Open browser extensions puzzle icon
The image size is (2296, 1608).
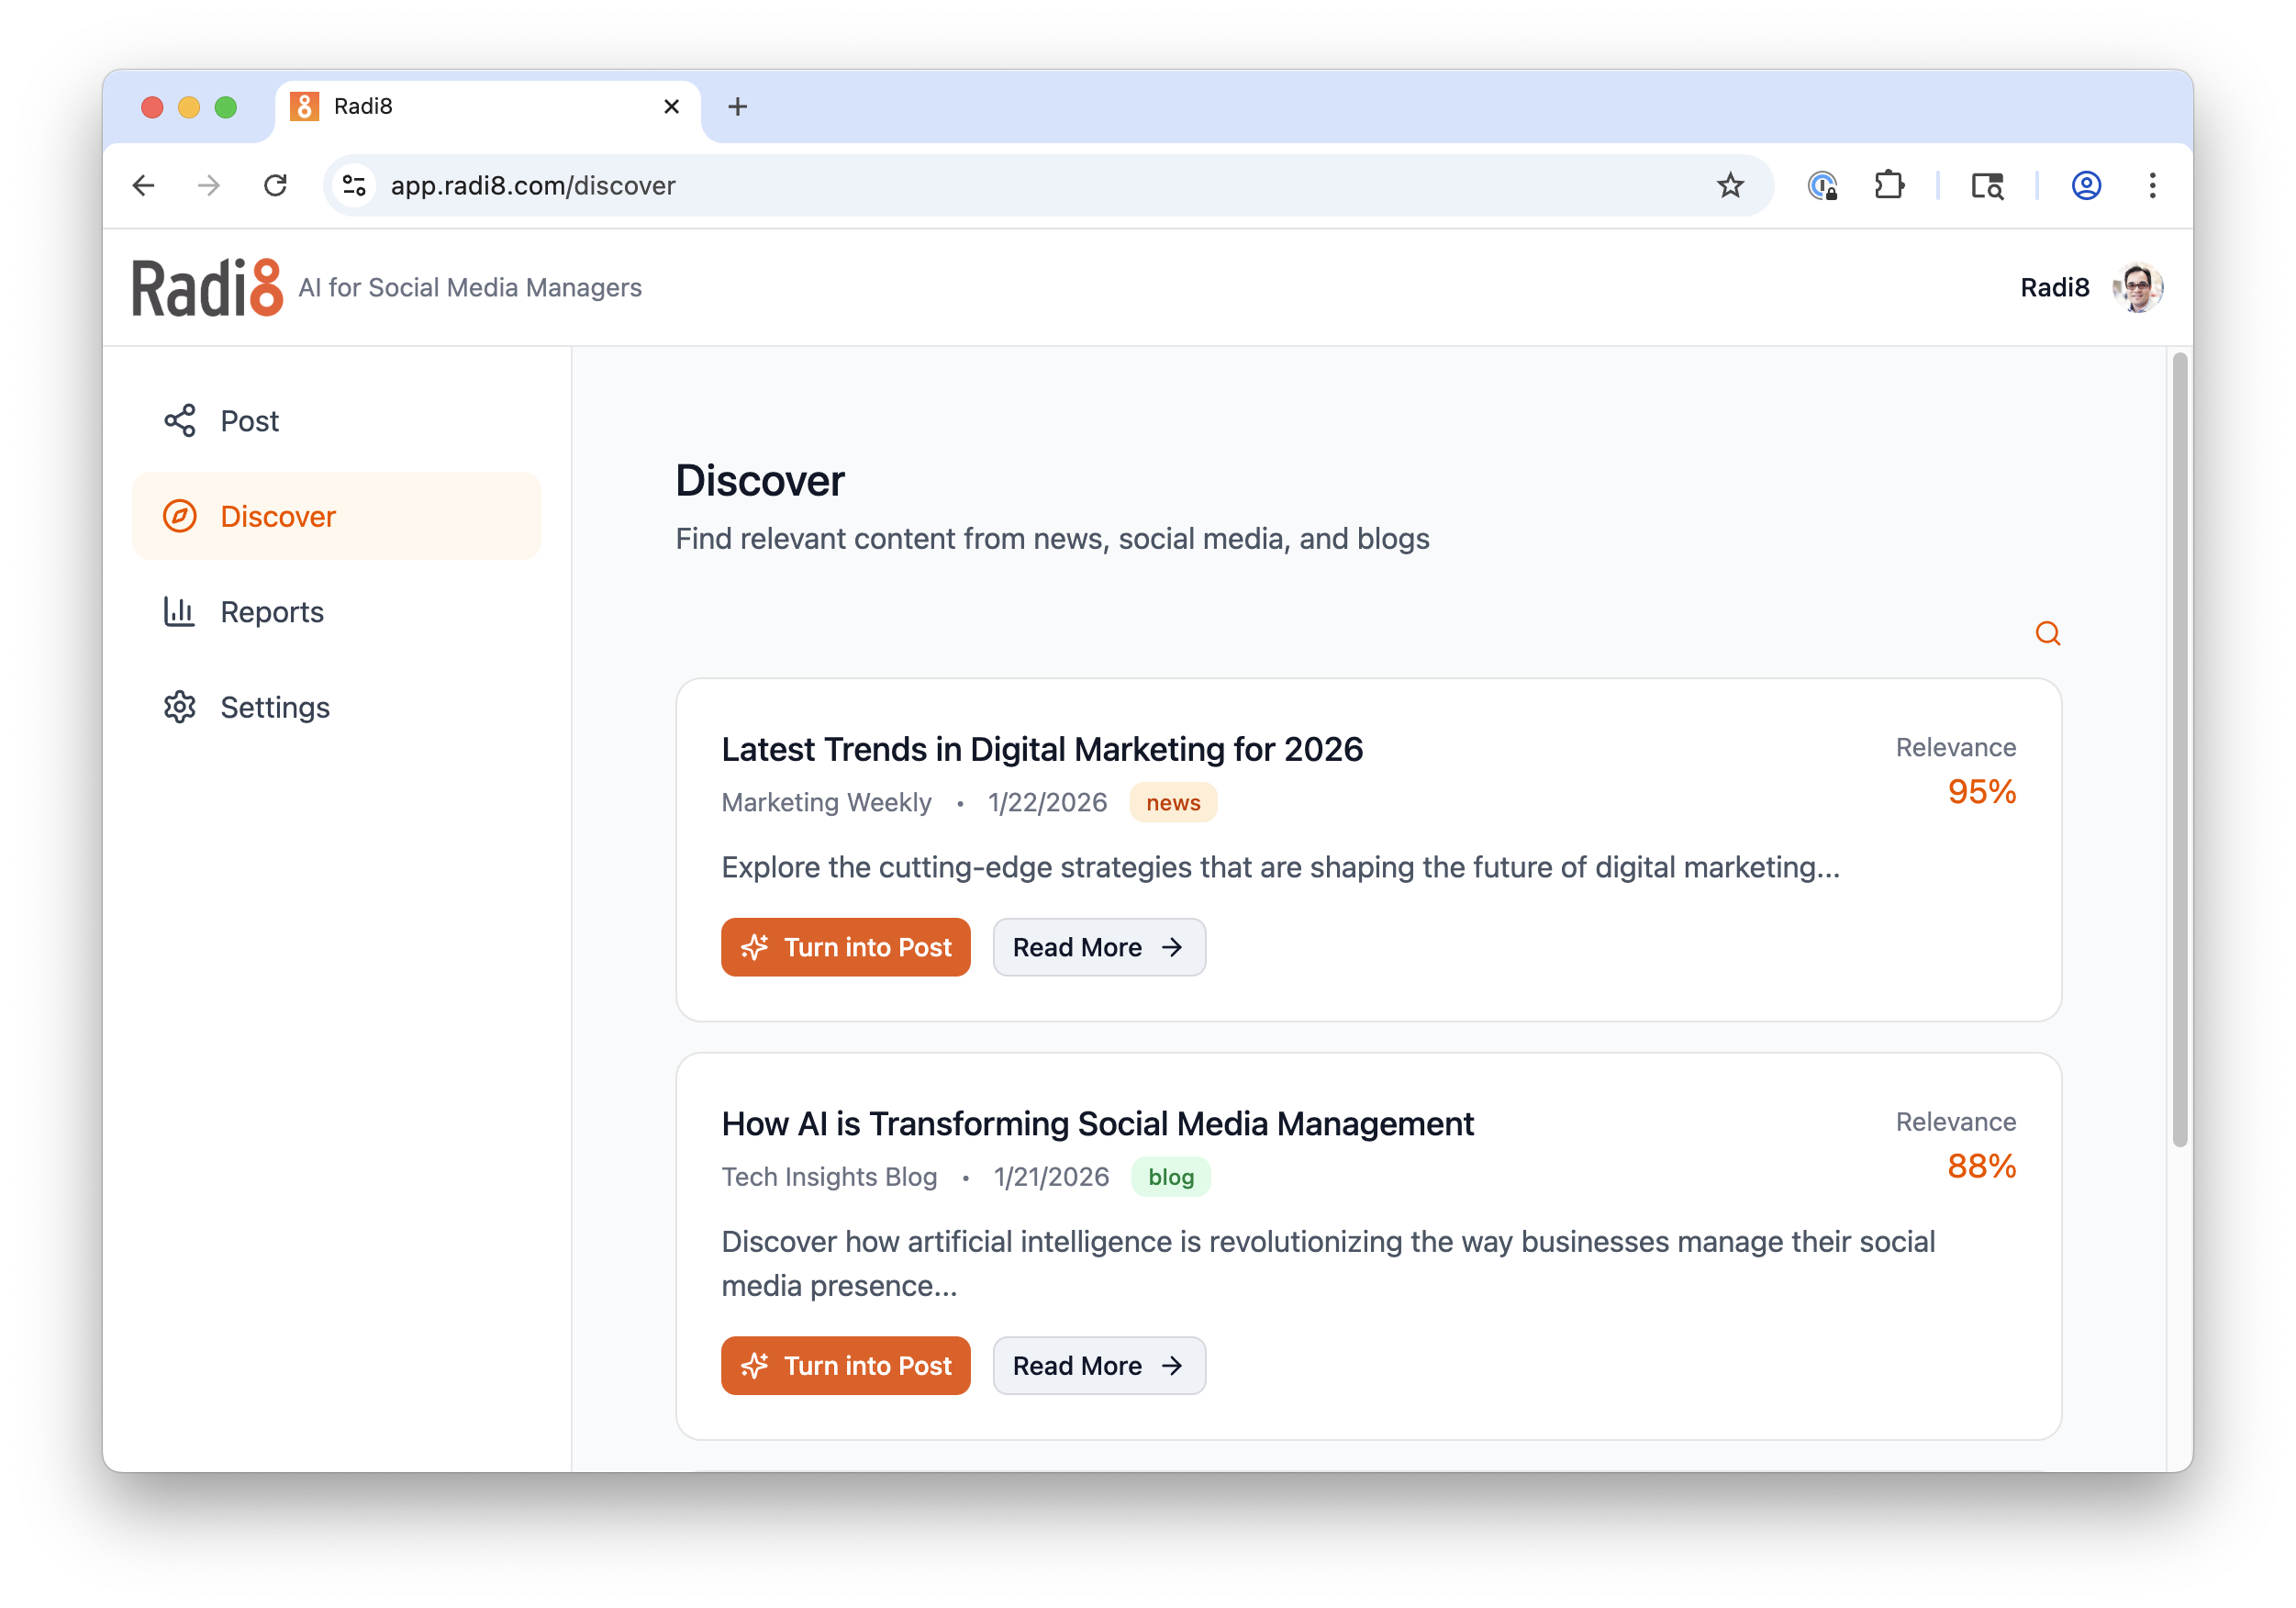pos(1890,185)
